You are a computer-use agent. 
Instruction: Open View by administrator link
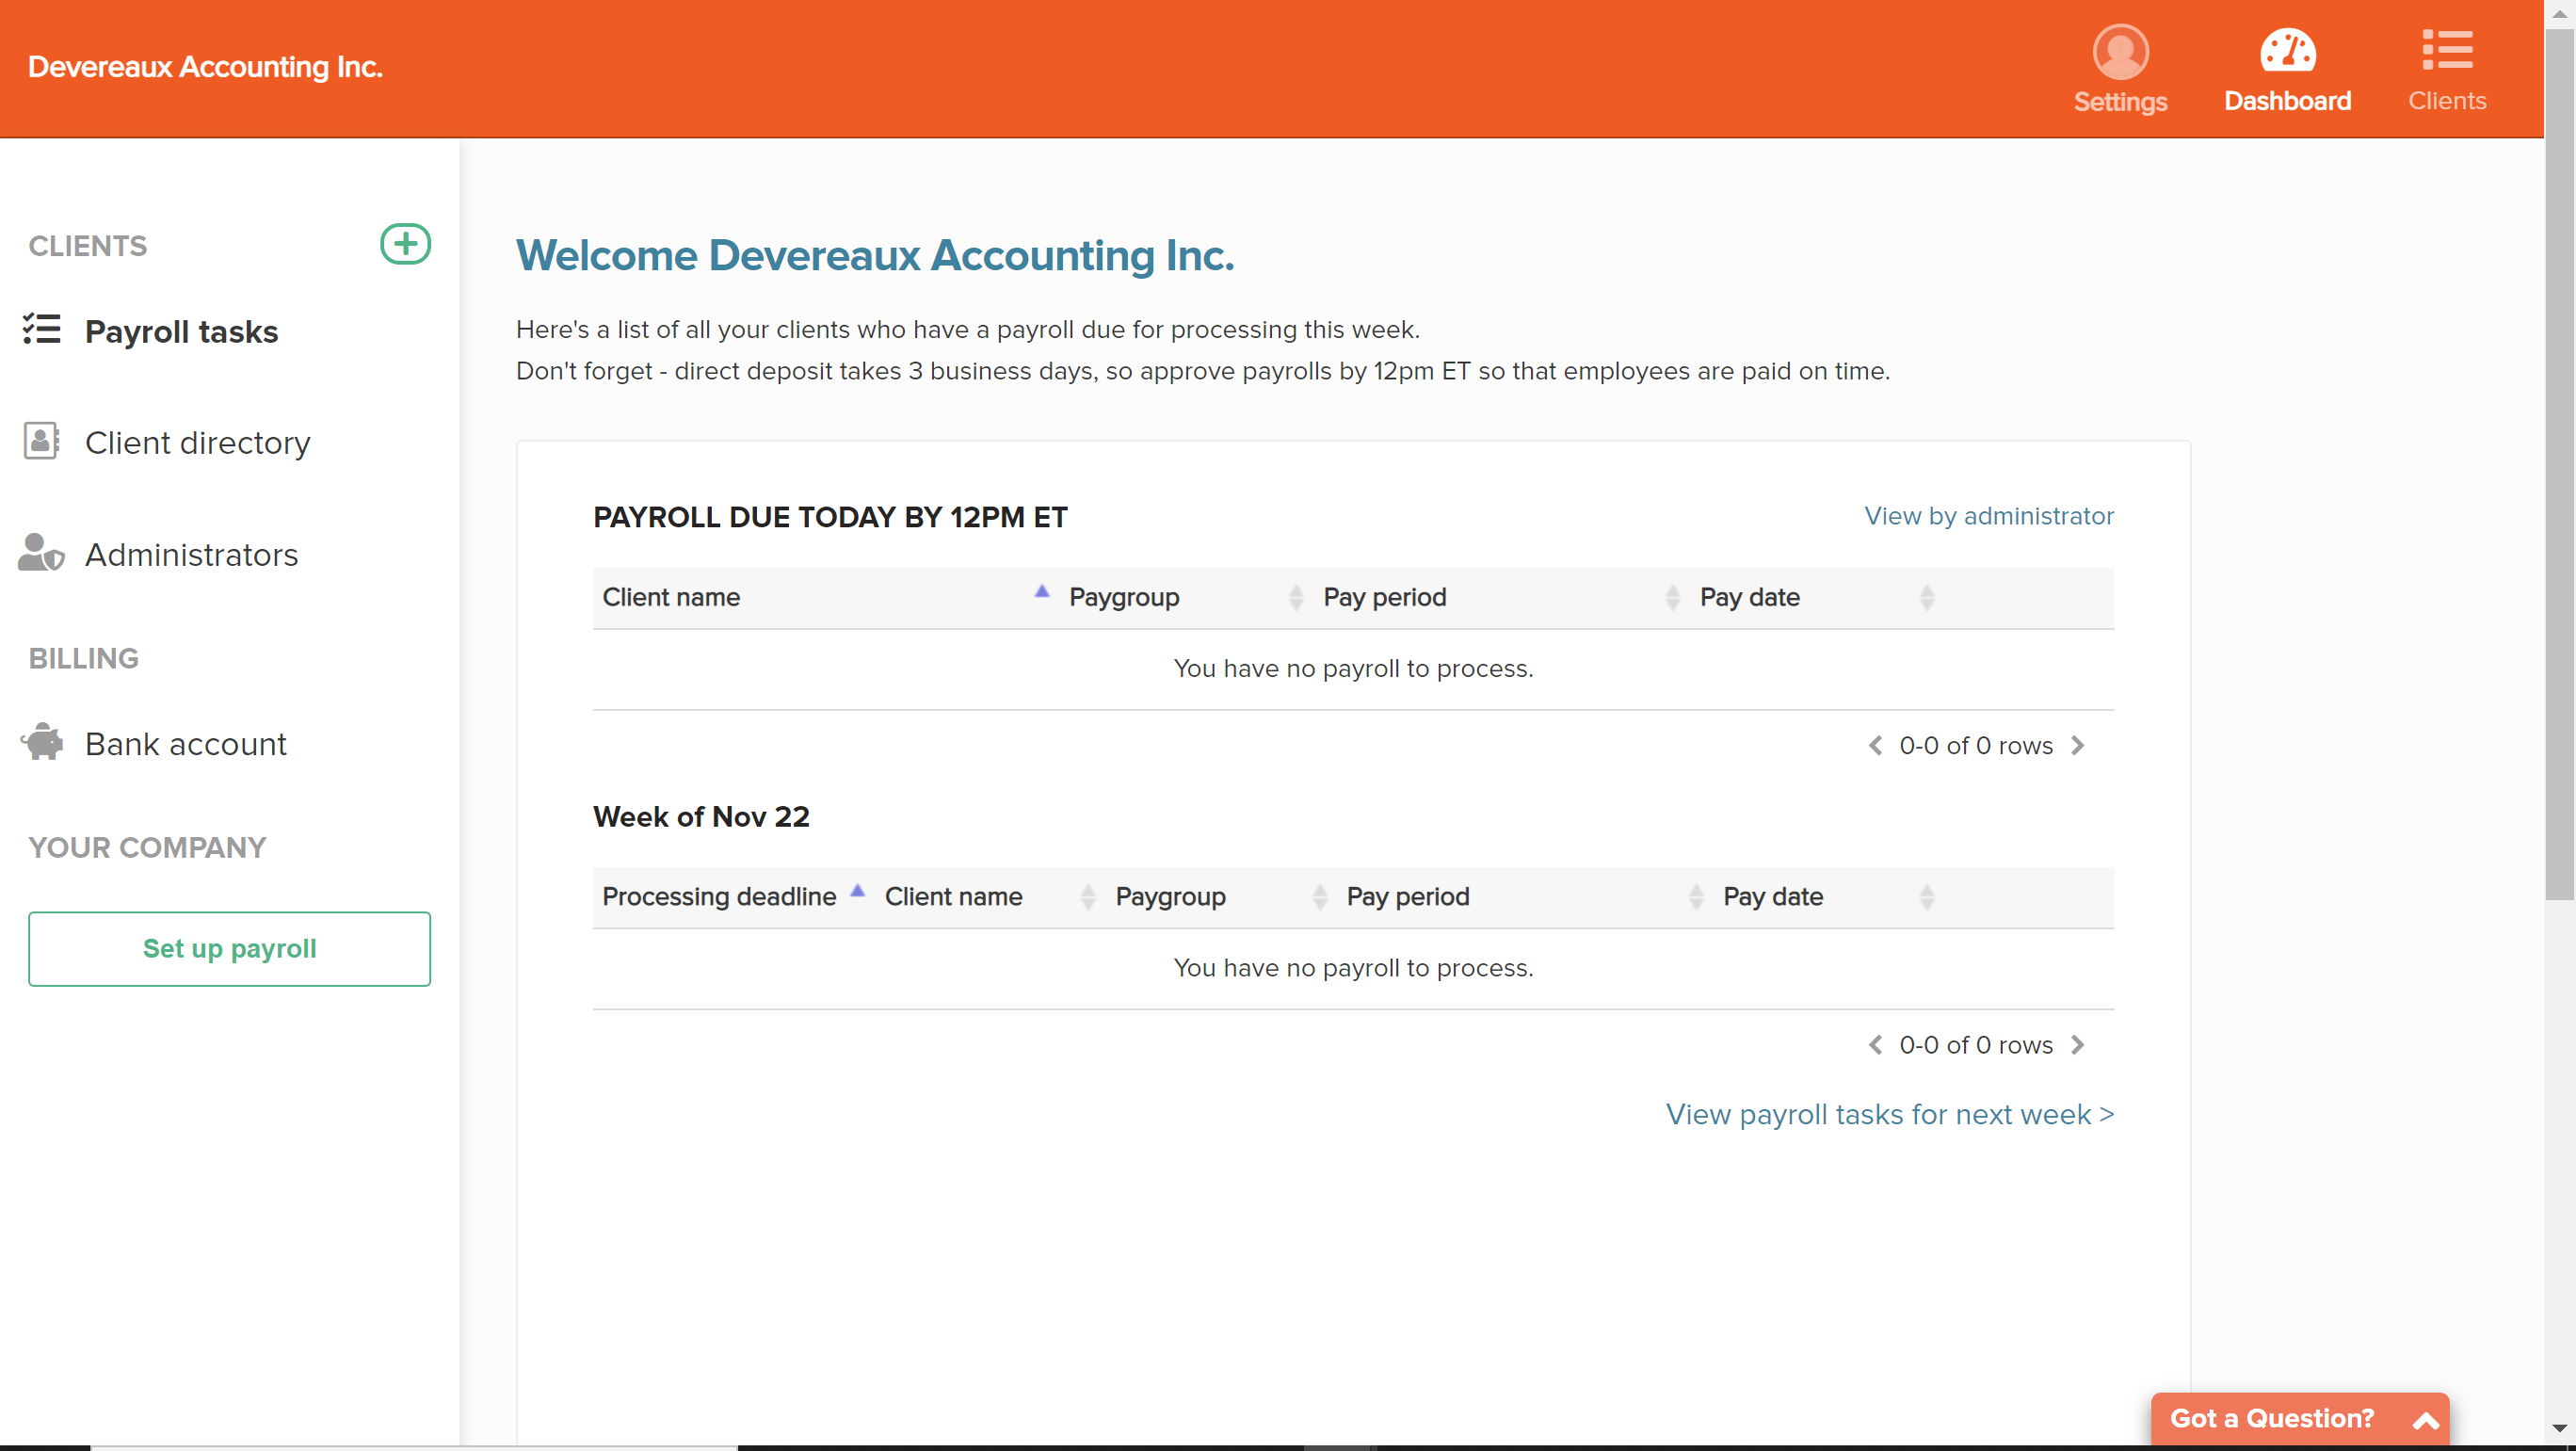coord(1988,516)
